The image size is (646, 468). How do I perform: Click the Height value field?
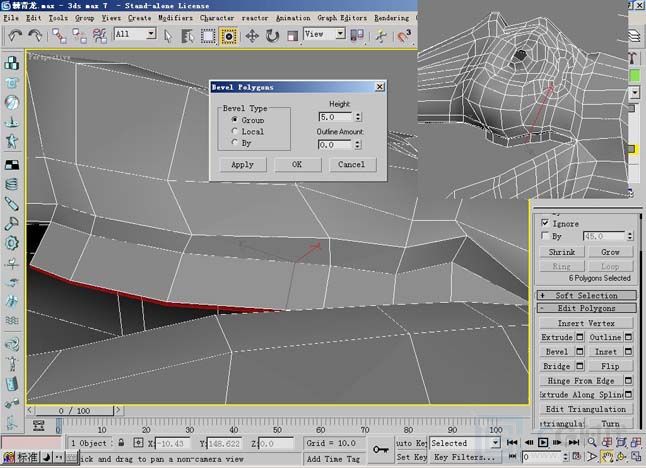pyautogui.click(x=336, y=117)
